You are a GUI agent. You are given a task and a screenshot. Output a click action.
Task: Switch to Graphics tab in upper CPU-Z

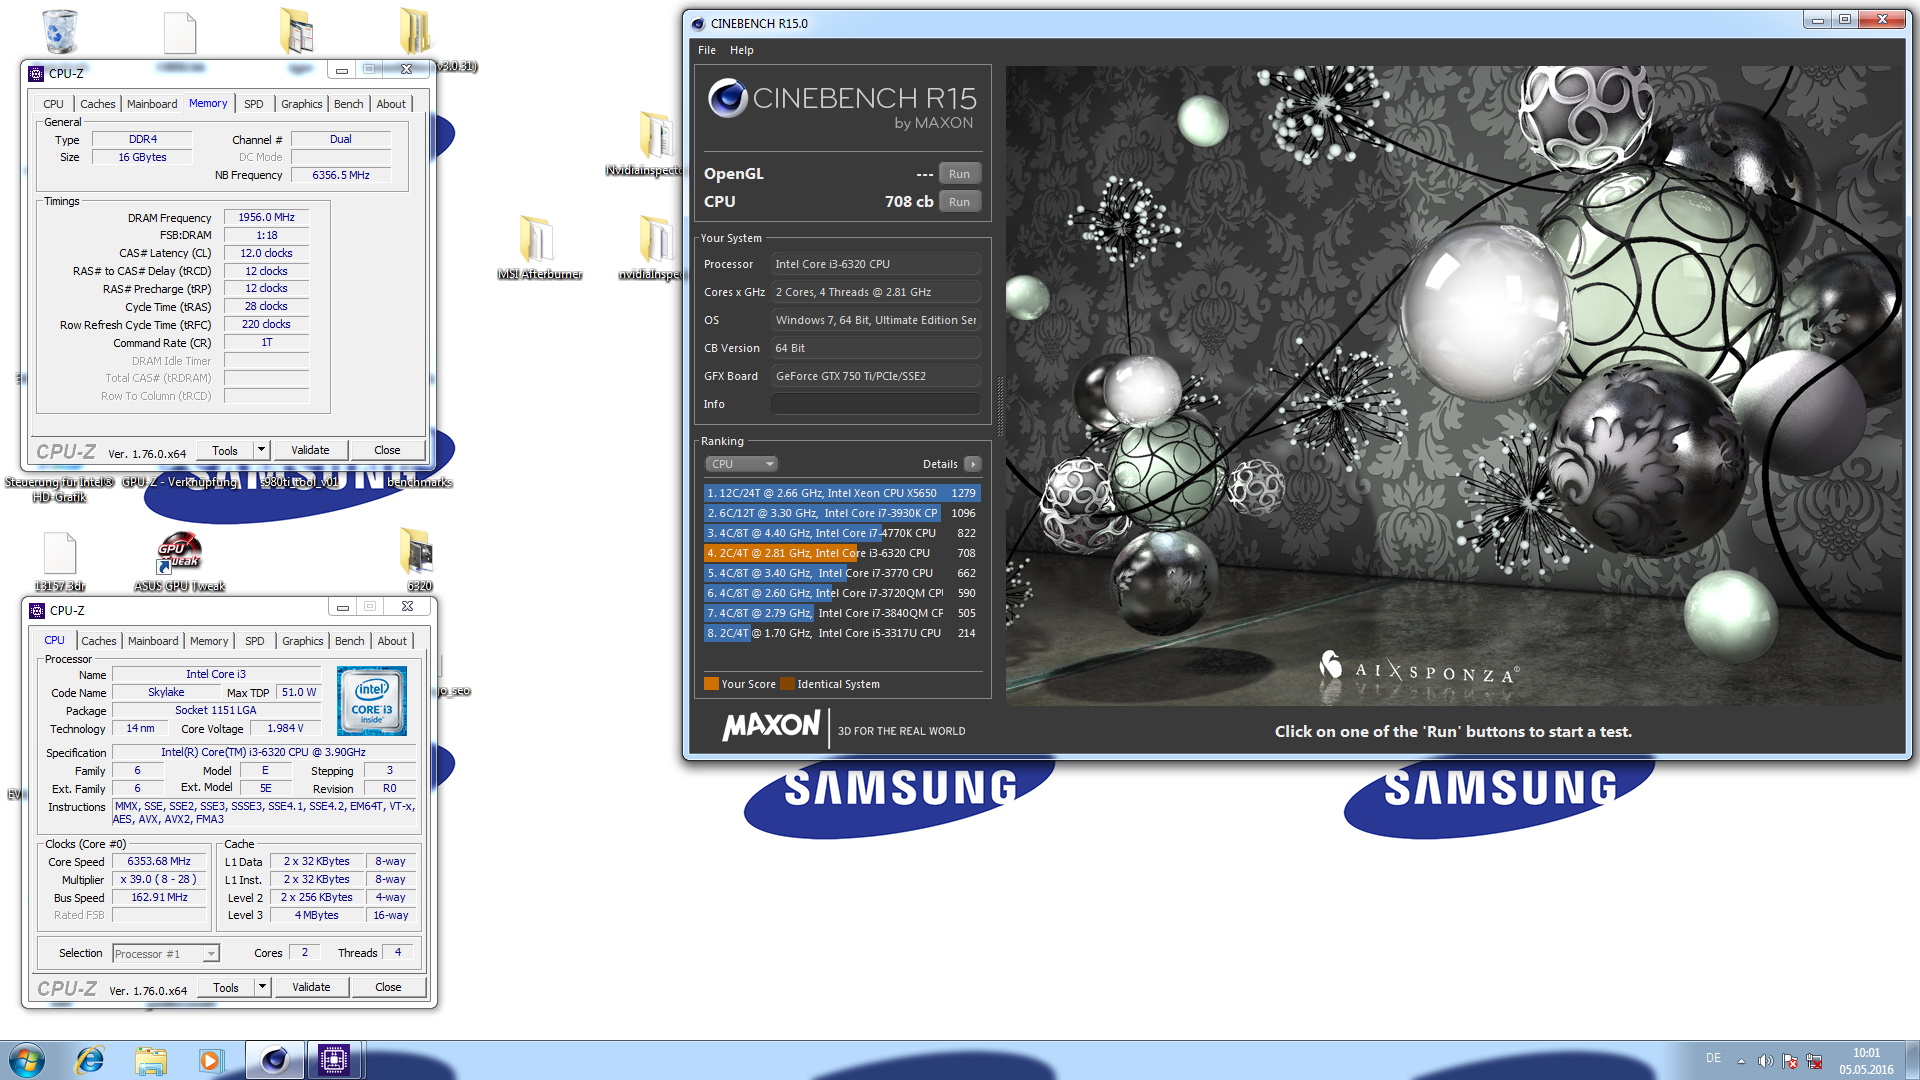(302, 104)
